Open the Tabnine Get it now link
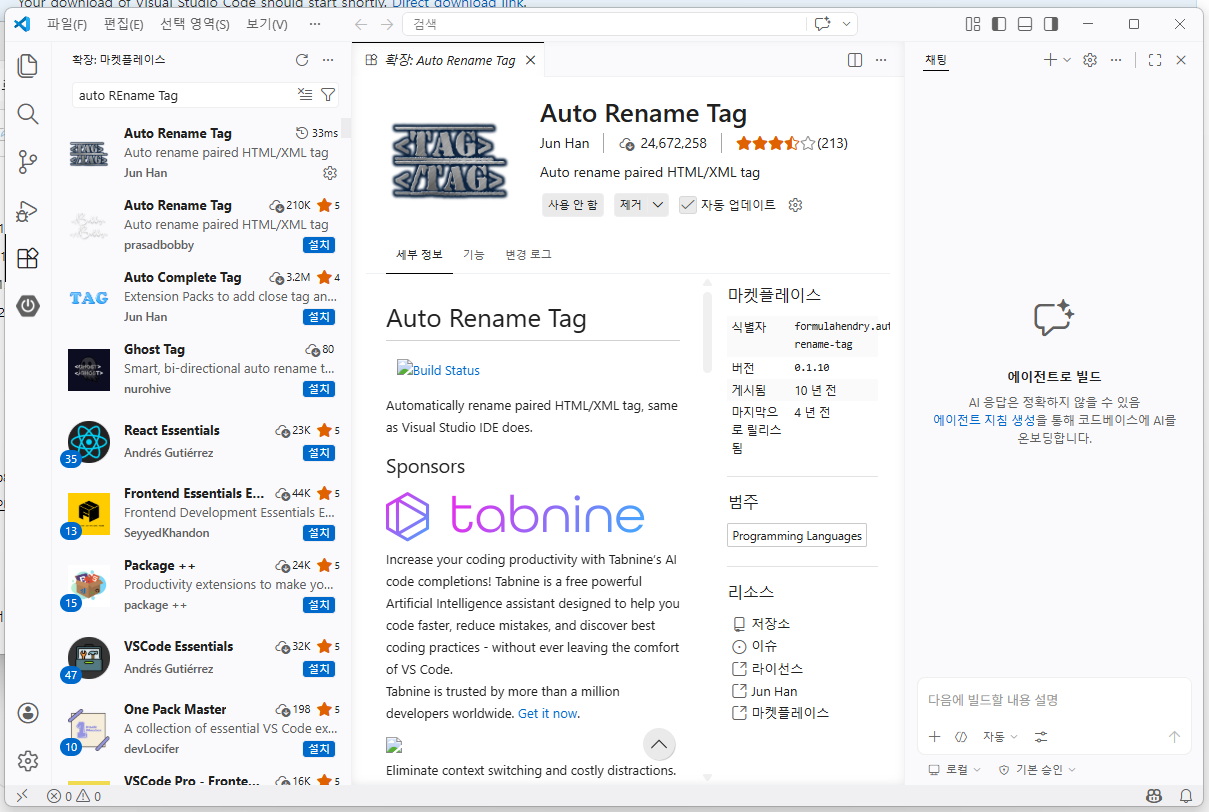Screen dimensions: 1209x812 pos(548,713)
